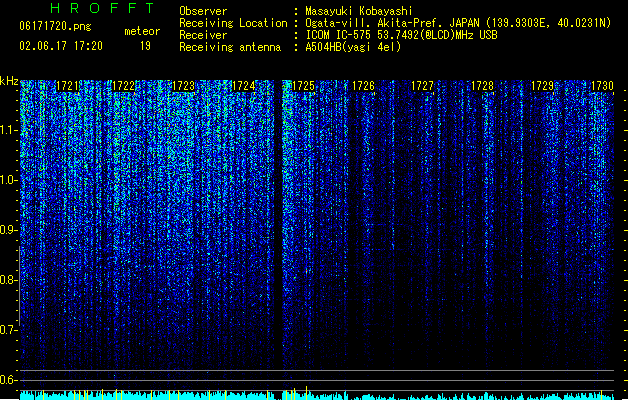This screenshot has height=400, width=629.
Task: Click the 1727 time marker
Action: coord(422,86)
